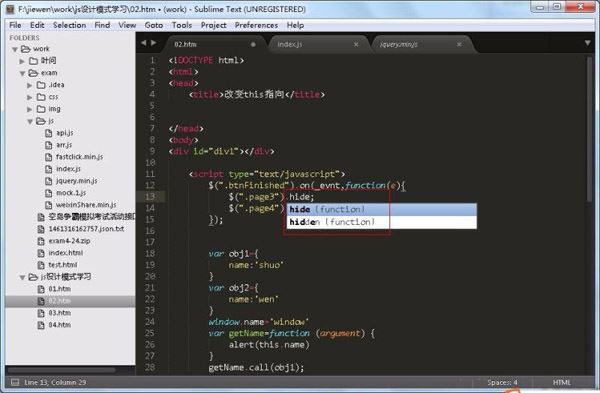
Task: Open 01.htm in the sidebar
Action: [x=60, y=289]
